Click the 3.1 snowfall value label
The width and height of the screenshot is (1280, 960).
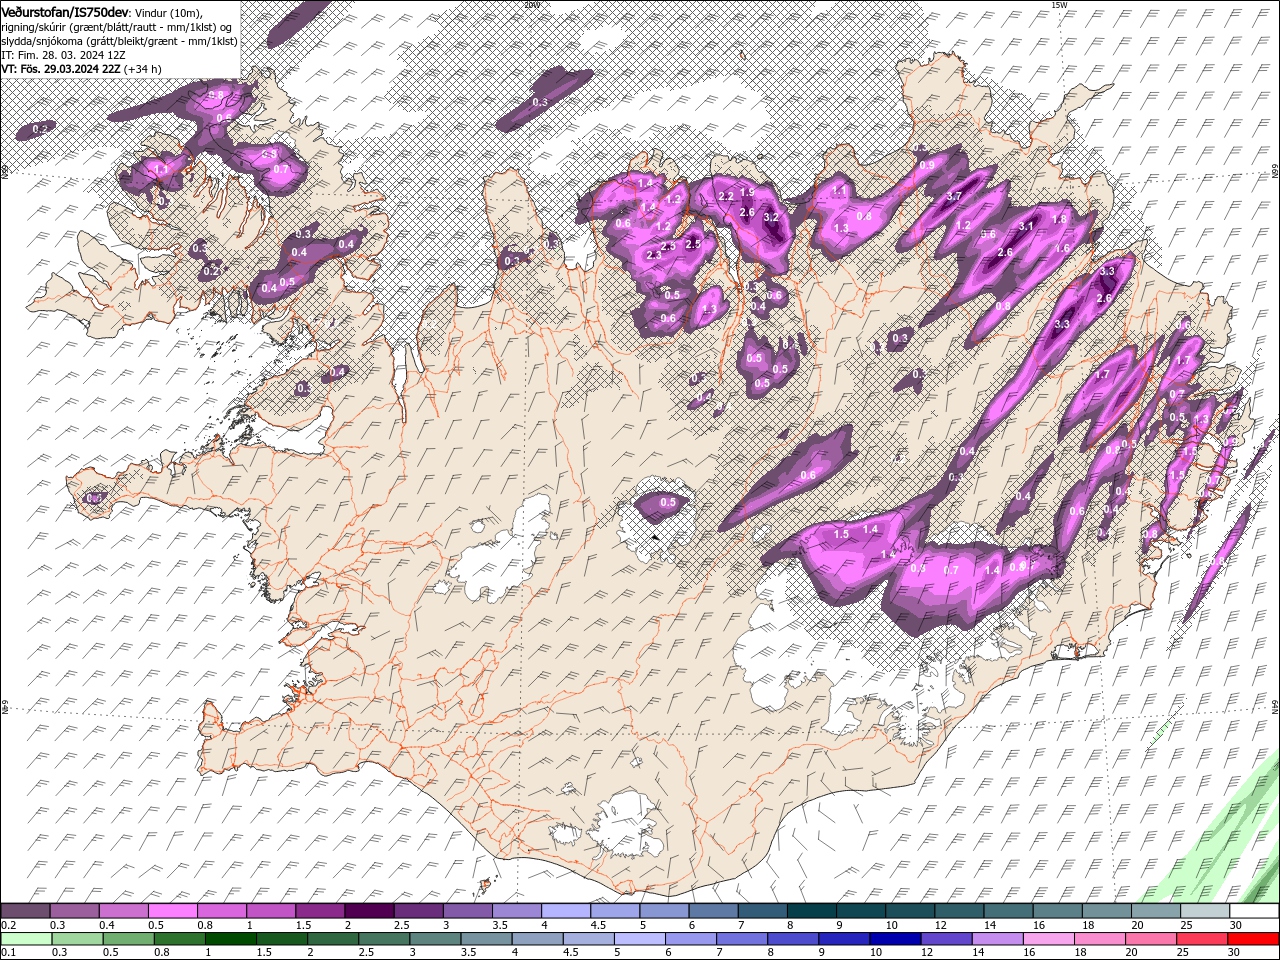[1025, 227]
